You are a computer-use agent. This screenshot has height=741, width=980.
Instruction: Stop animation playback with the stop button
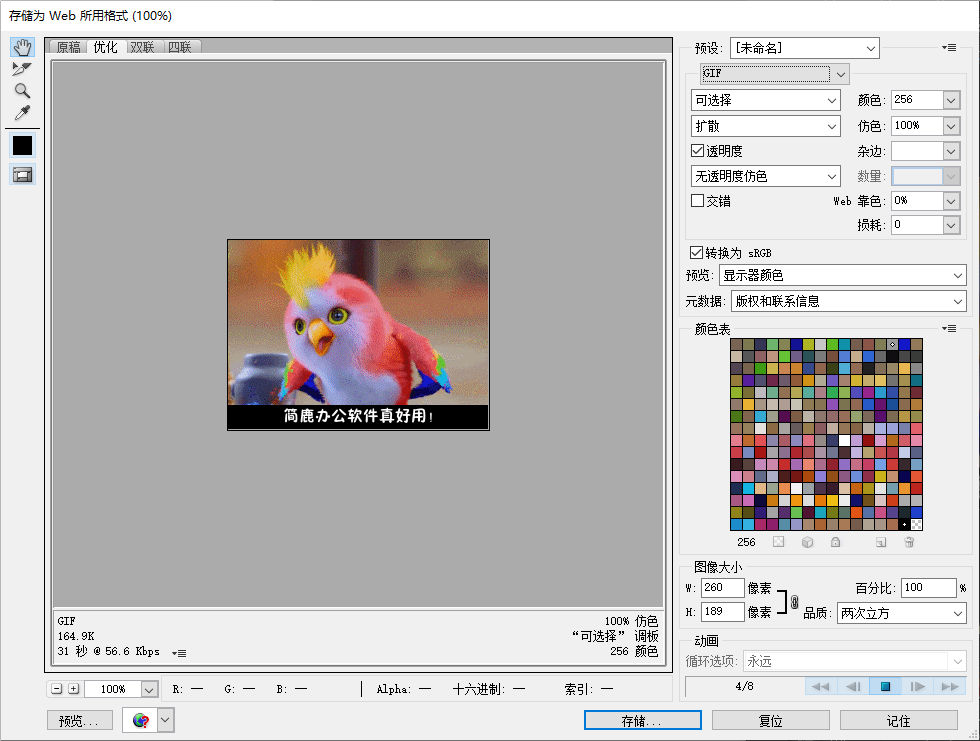tap(885, 687)
